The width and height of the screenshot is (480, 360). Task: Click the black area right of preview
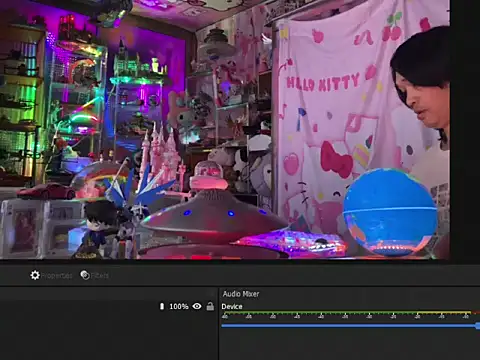pyautogui.click(x=465, y=129)
